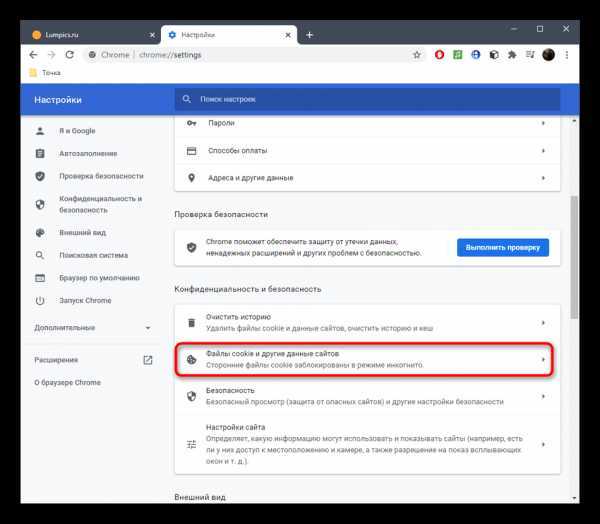The height and width of the screenshot is (524, 600).
Task: Click the card icon beside Способы оплаты
Action: point(191,151)
